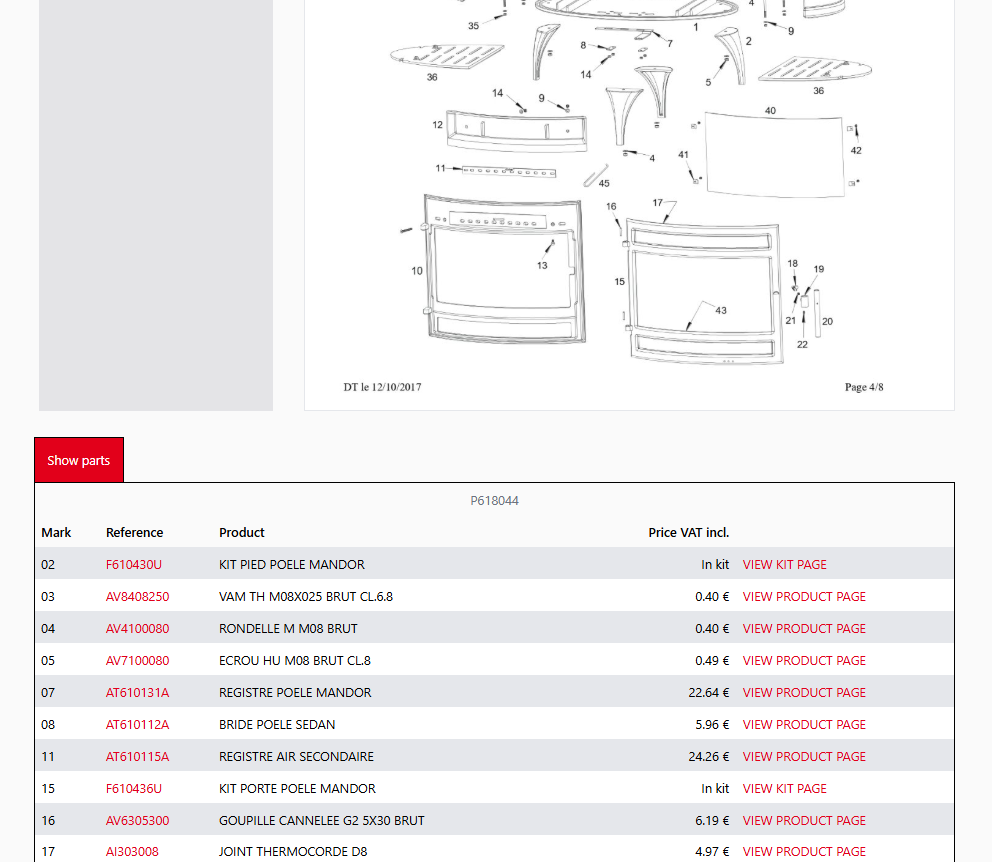Open reference link AT610115A
992x862 pixels.
pyautogui.click(x=137, y=756)
